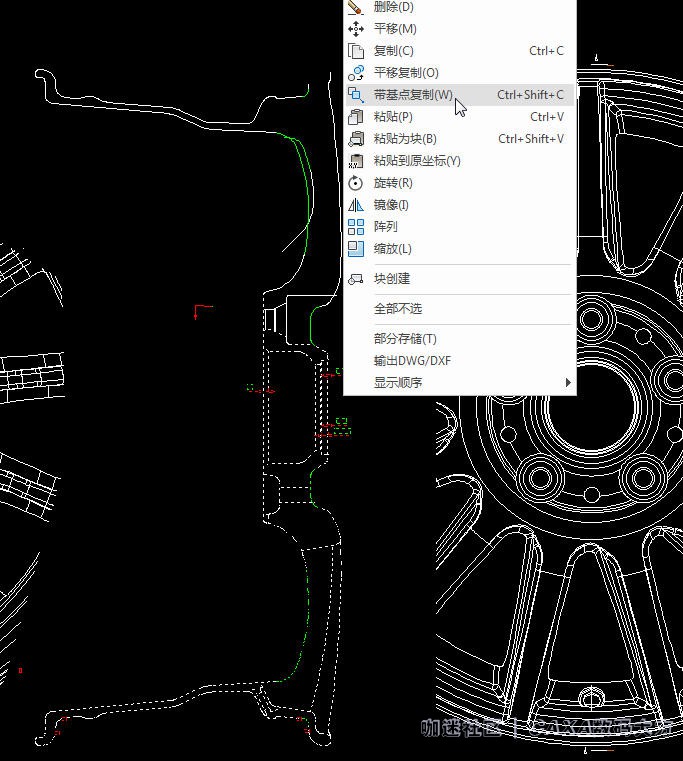Select the Paste as Block (粘贴为块) icon
The height and width of the screenshot is (761, 683).
pos(355,139)
